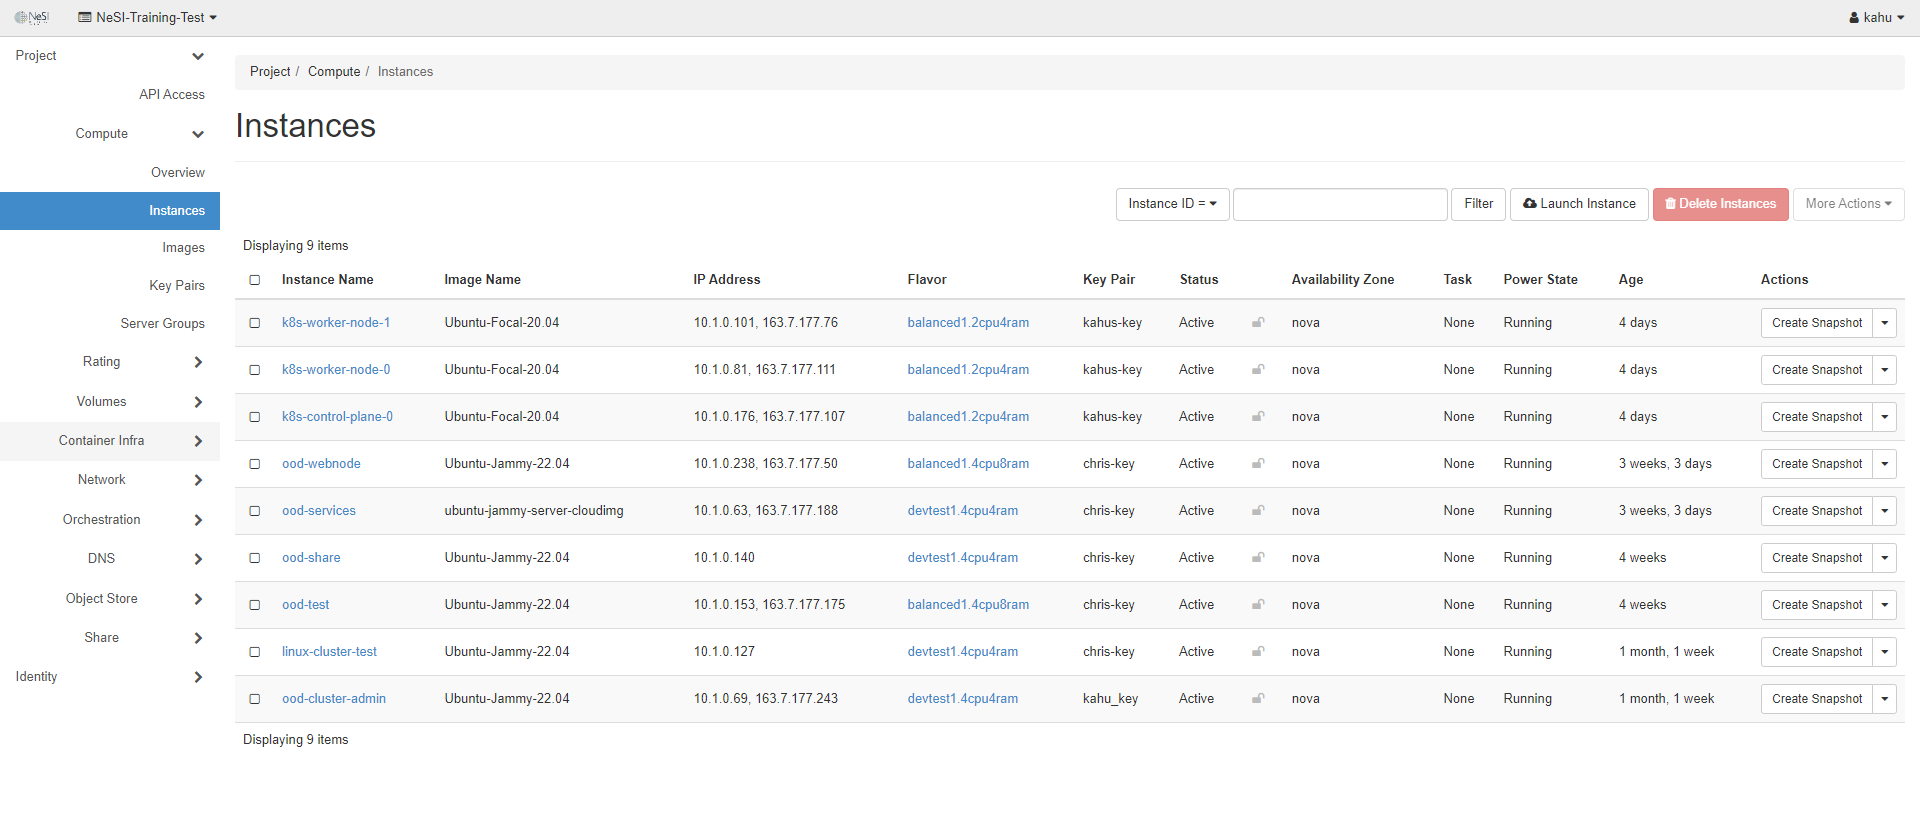Screen dimensions: 1920x820
Task: Tick the checkbox for ood-services
Action: coord(255,511)
